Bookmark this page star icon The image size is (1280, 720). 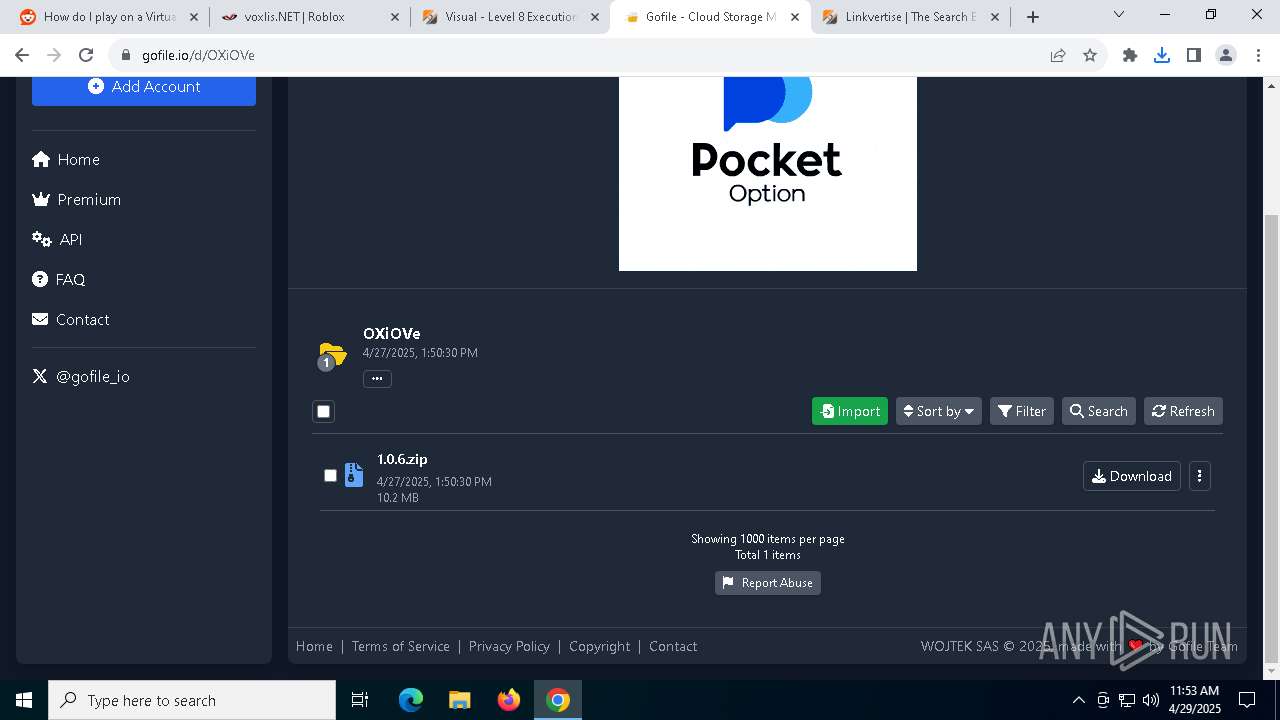coord(1090,55)
